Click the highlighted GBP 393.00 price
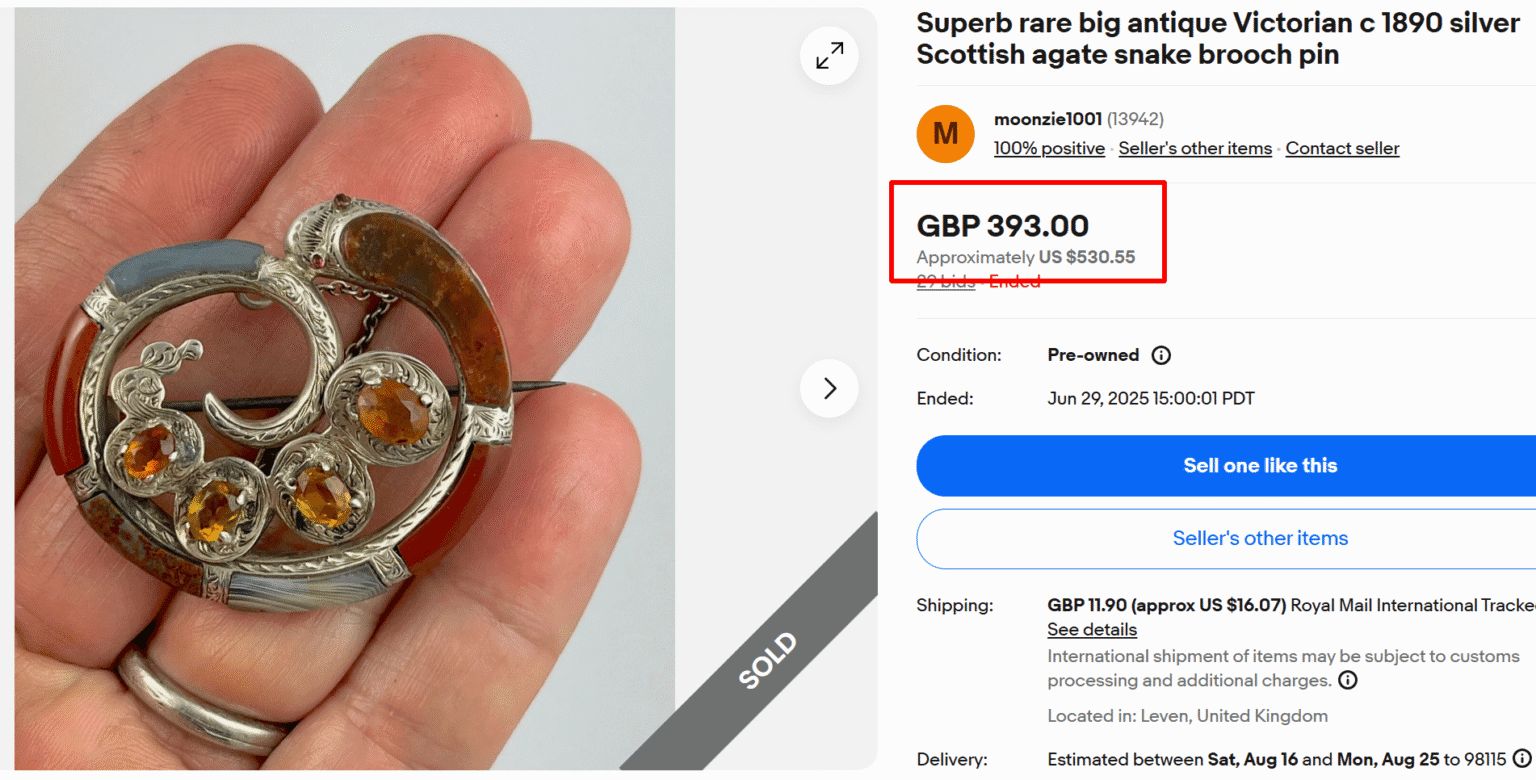This screenshot has width=1536, height=780. (x=1003, y=226)
